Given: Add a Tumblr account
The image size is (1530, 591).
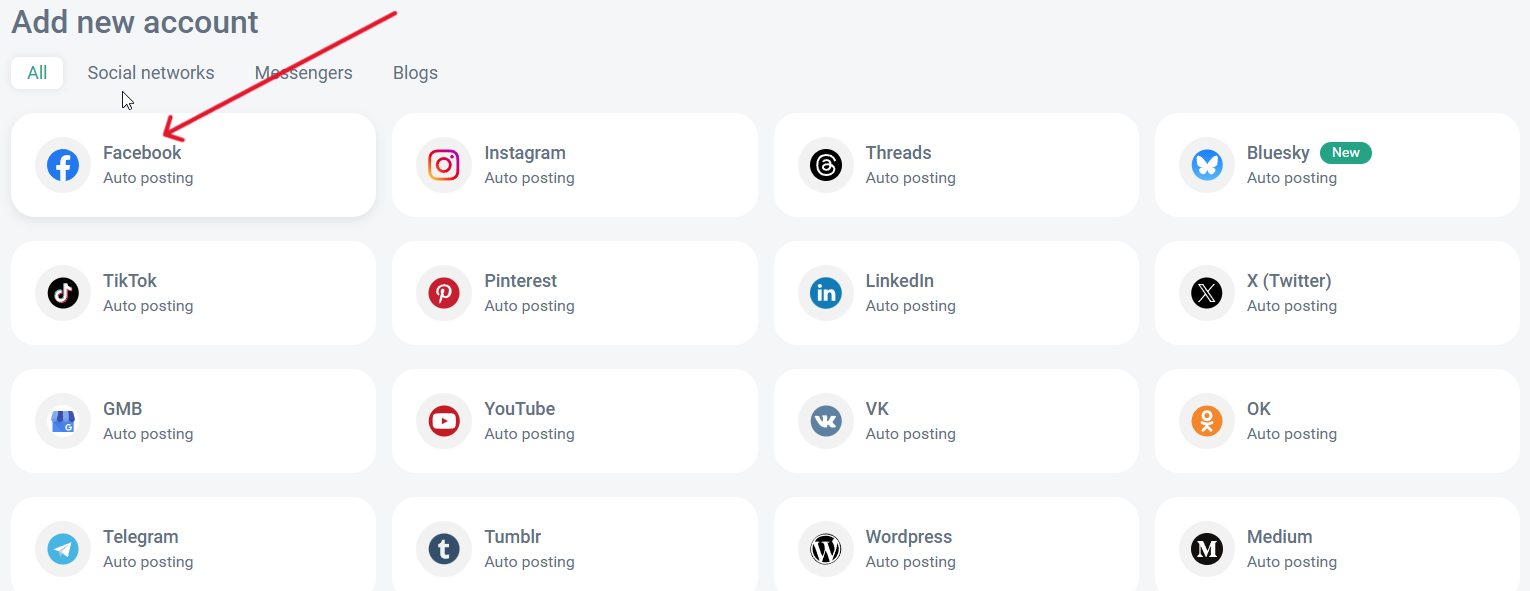Looking at the screenshot, I should pos(574,547).
